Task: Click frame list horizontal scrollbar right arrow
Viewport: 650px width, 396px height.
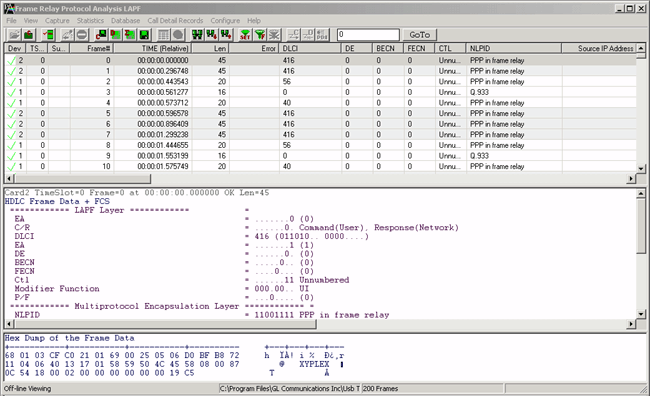Action: pyautogui.click(x=631, y=179)
